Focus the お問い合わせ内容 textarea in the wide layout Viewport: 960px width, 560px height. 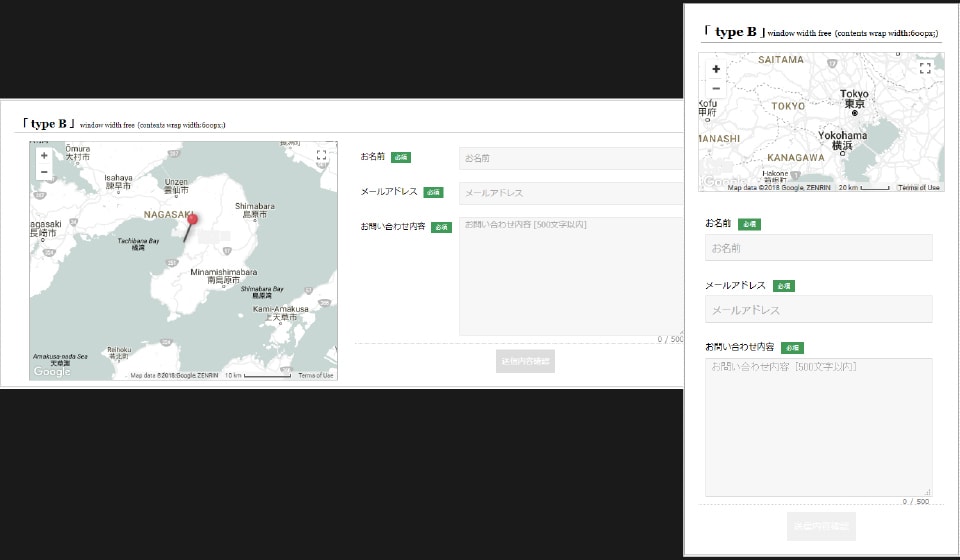(x=571, y=276)
